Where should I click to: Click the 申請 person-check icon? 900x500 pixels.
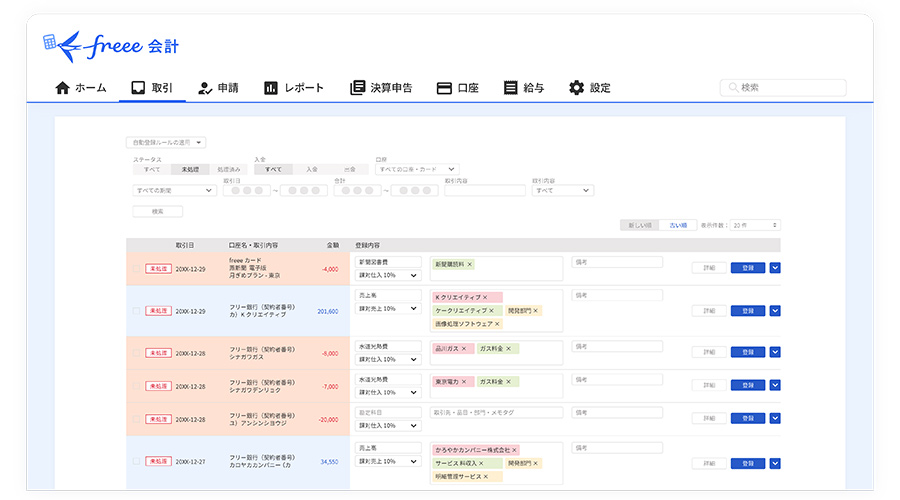(x=205, y=88)
